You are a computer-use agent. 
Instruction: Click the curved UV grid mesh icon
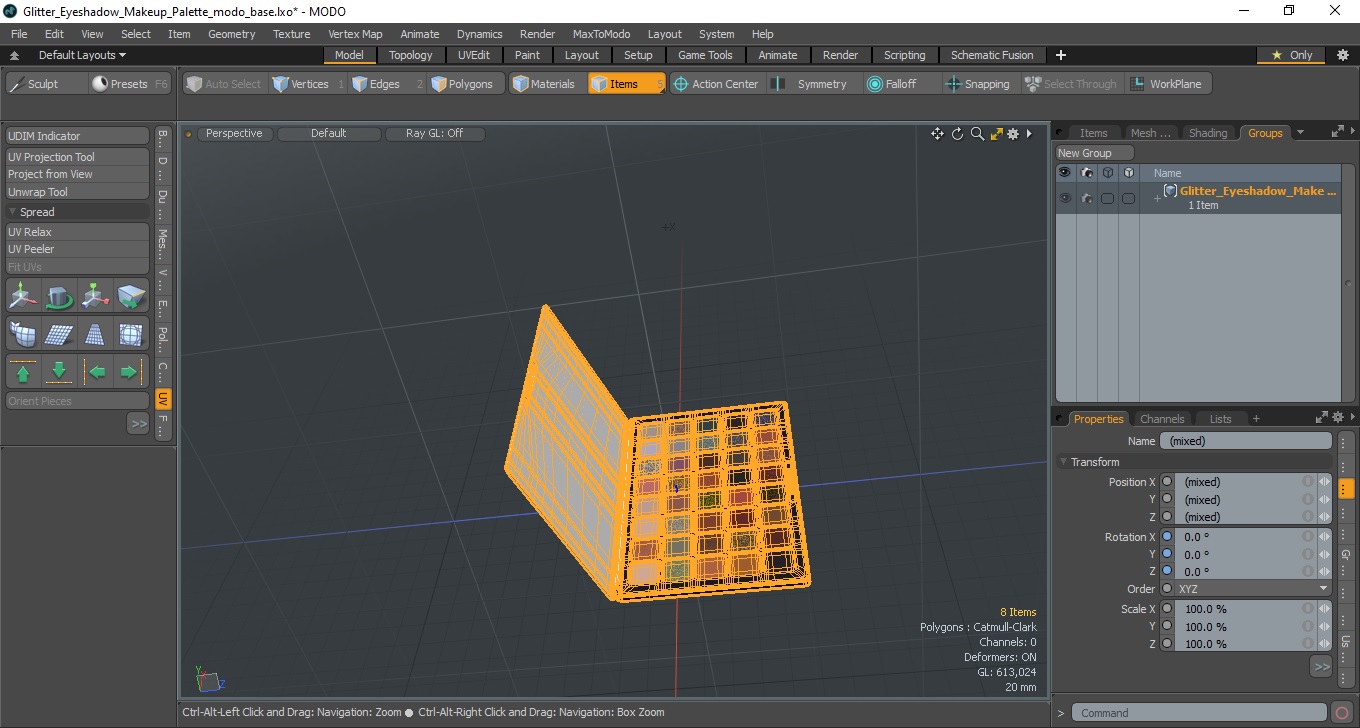point(23,334)
